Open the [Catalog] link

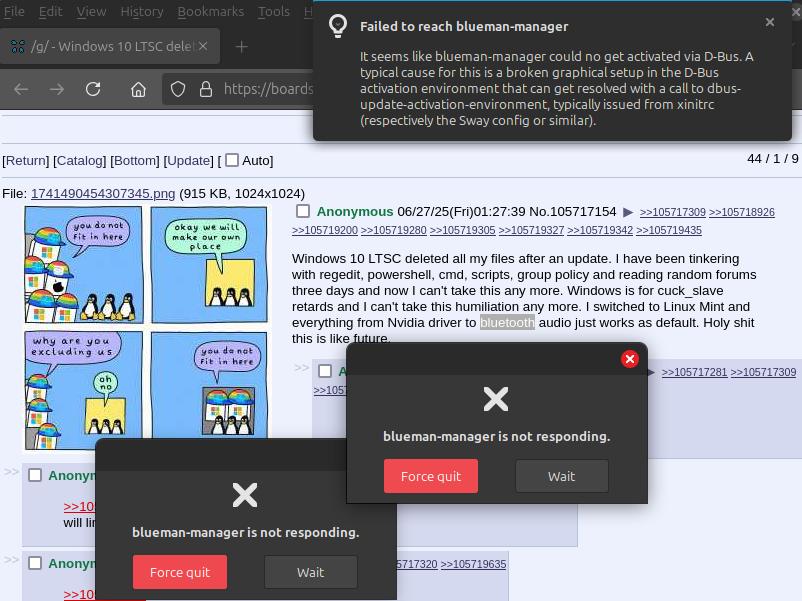coord(79,161)
